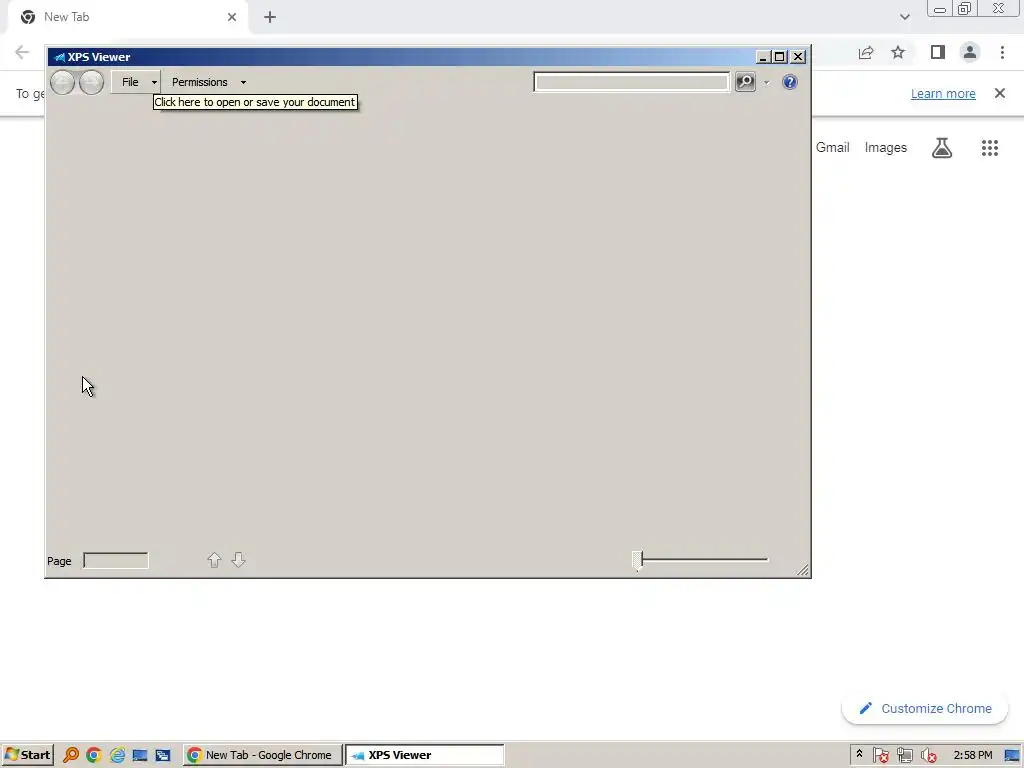Open the Chrome profile avatar

(970, 52)
